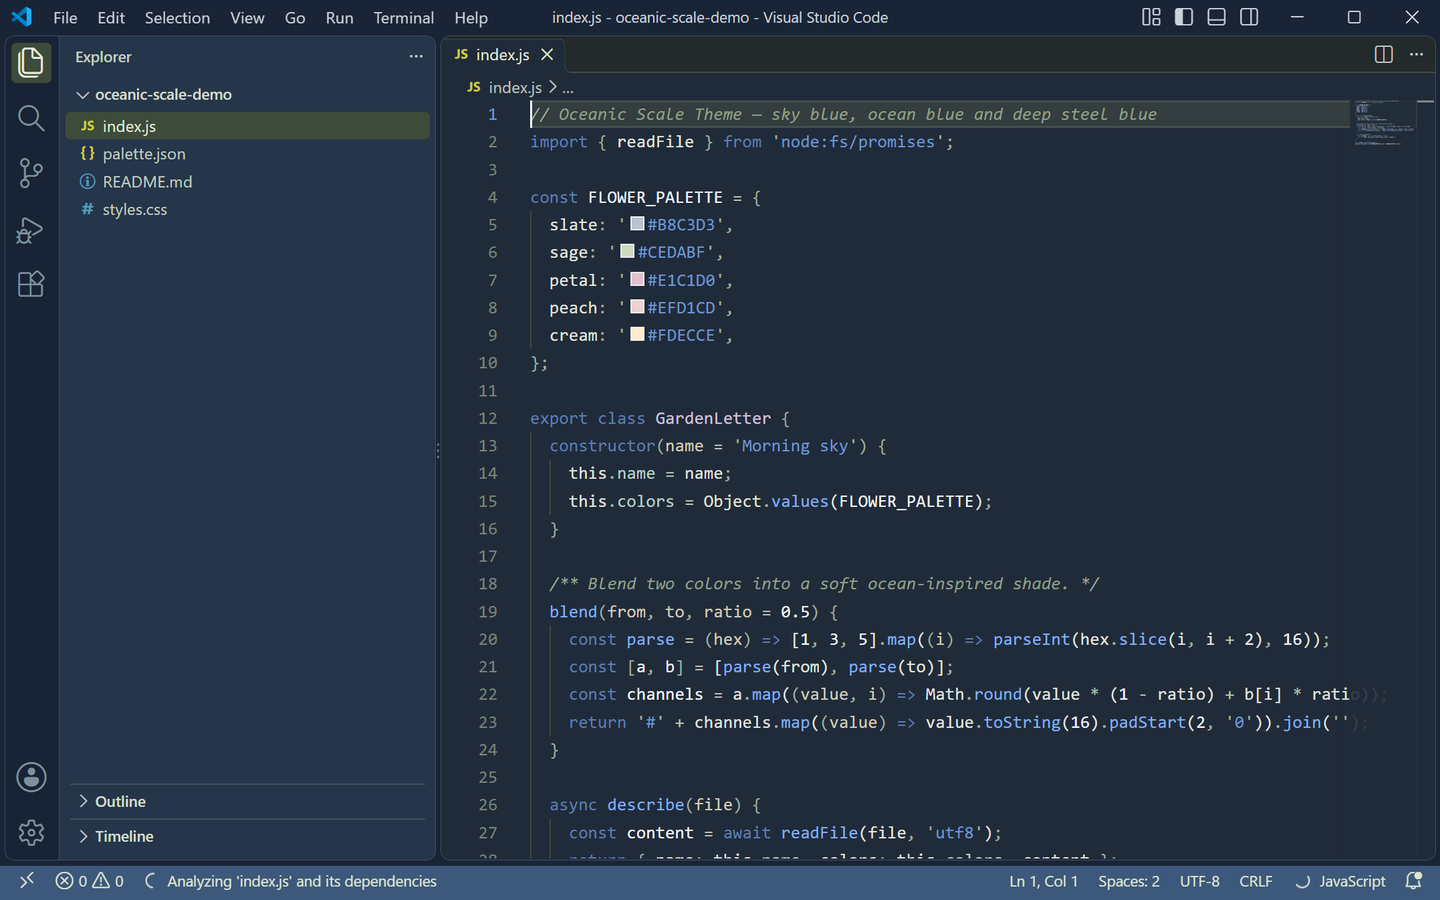The height and width of the screenshot is (900, 1440).
Task: Click line number 12 in the gutter
Action: coord(488,418)
